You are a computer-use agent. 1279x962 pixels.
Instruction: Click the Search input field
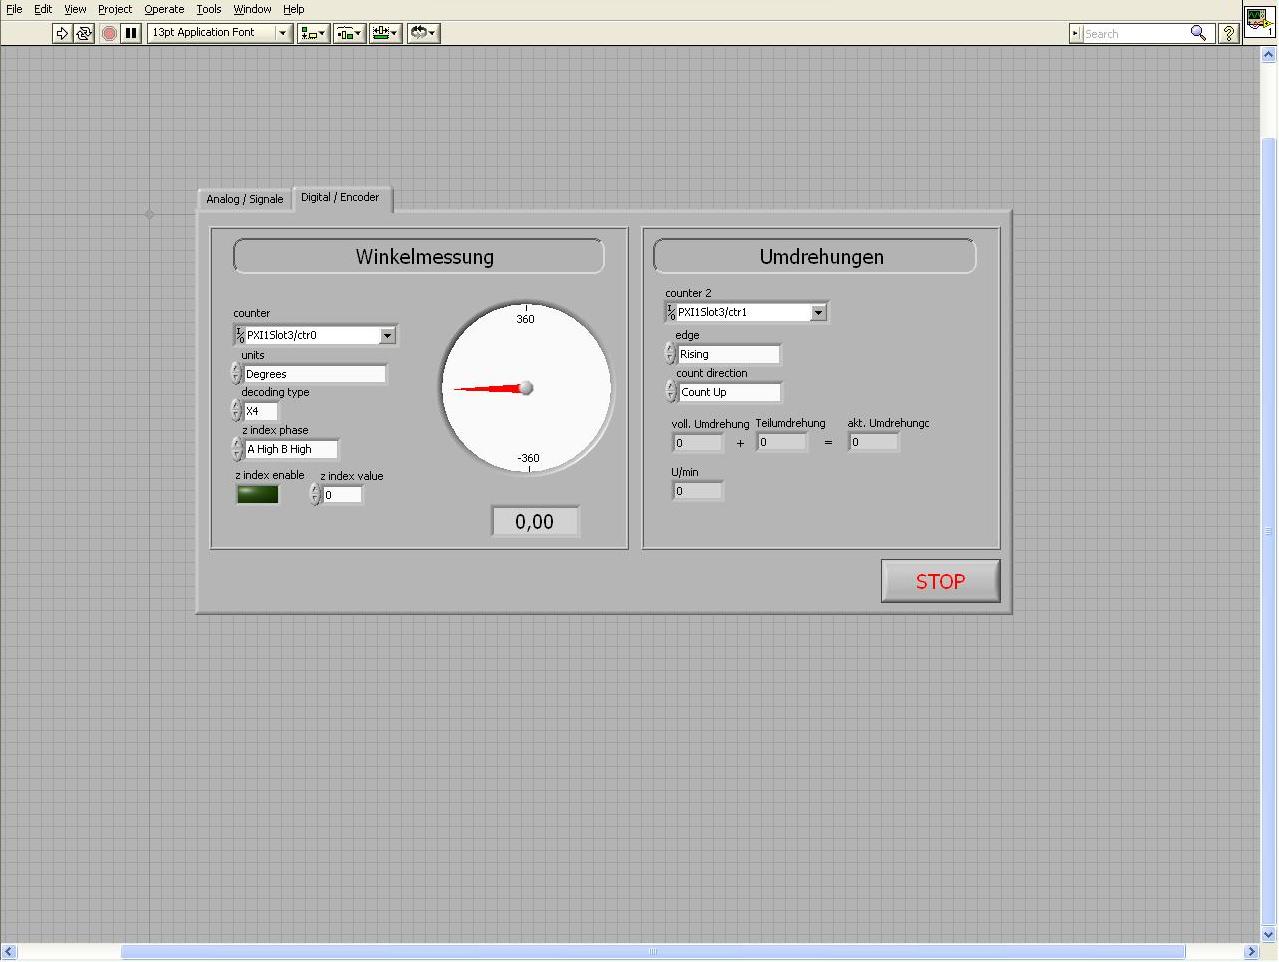point(1135,33)
